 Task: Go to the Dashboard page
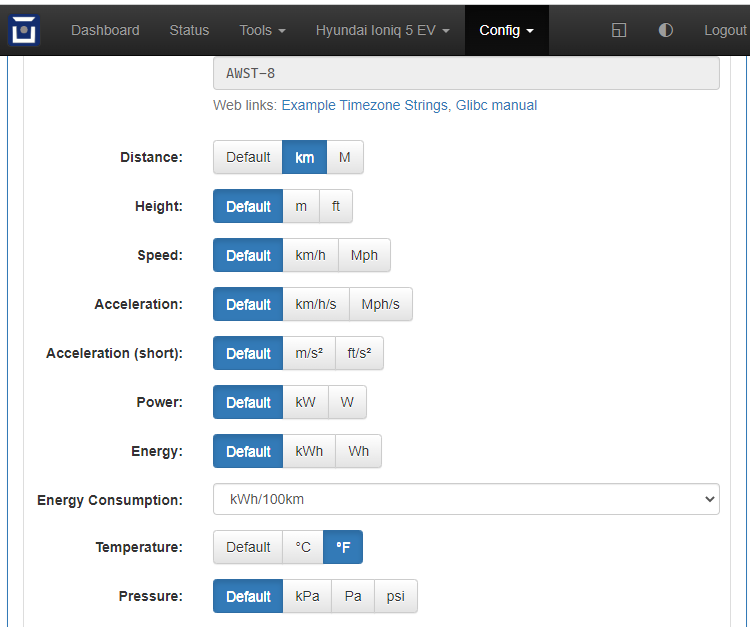(105, 30)
